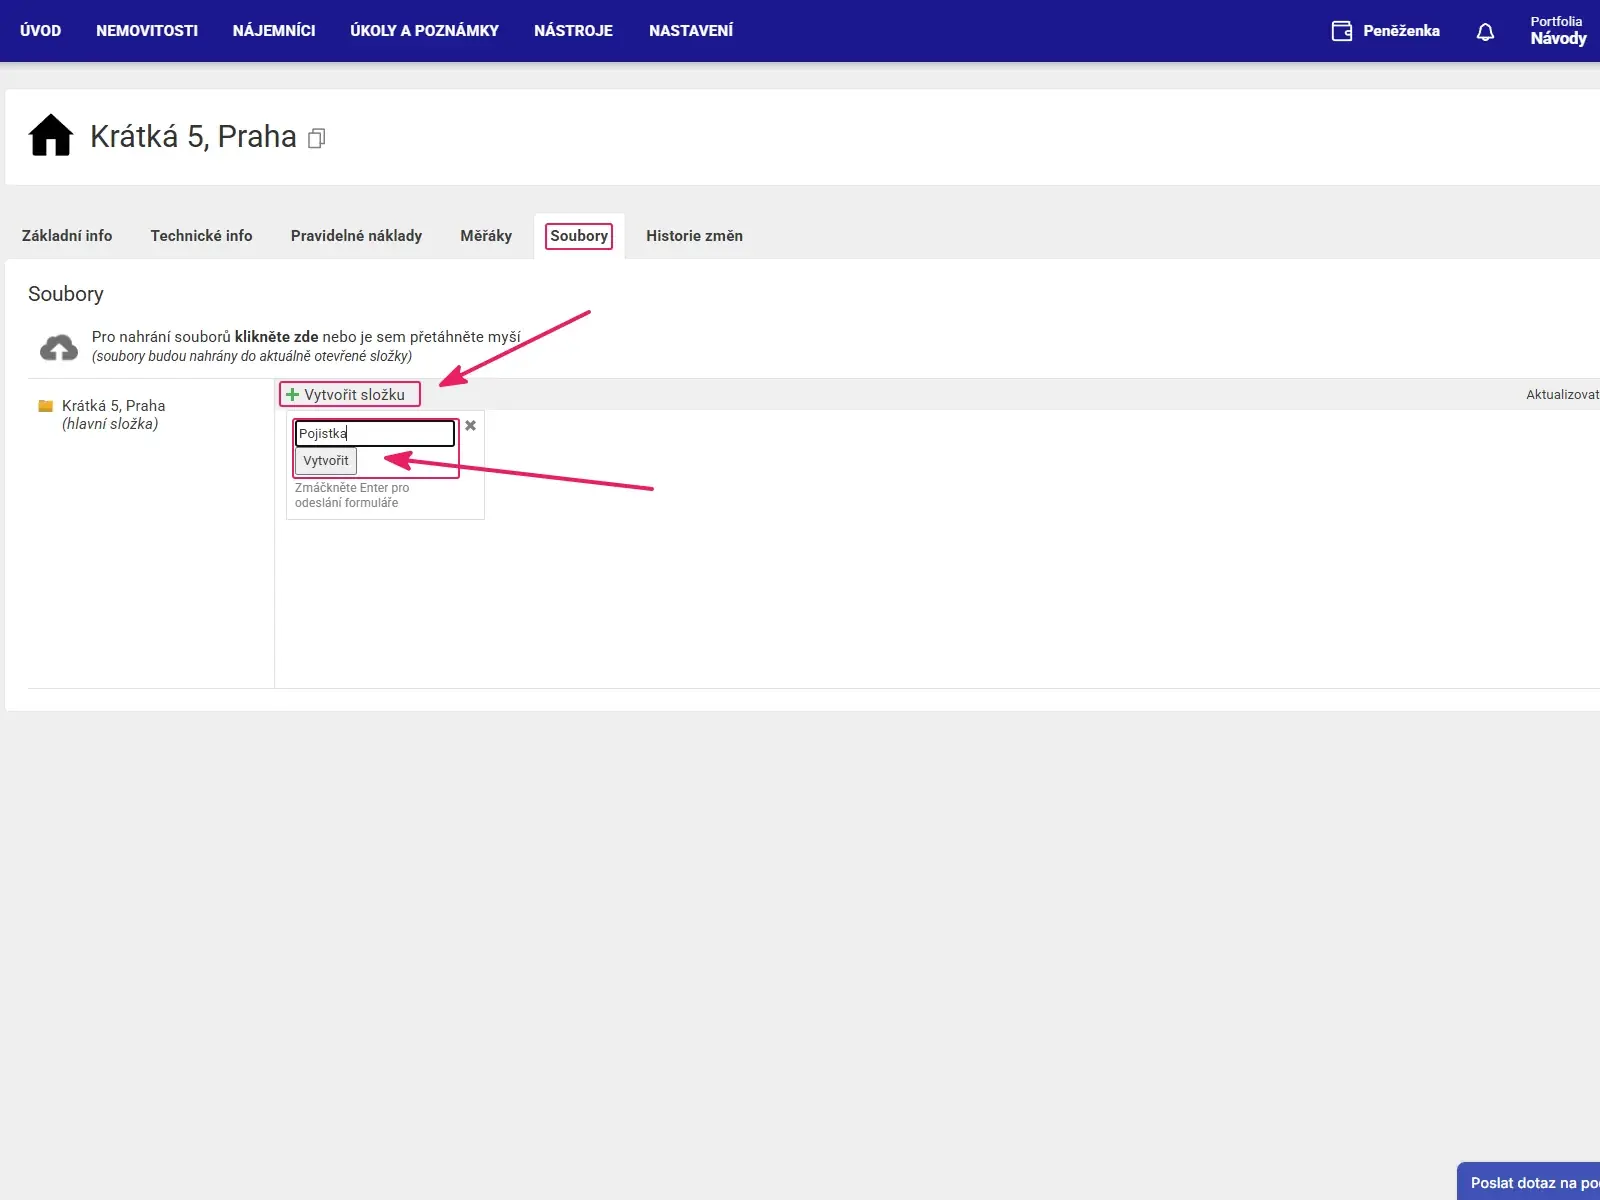
Task: Close the new folder form with the X
Action: click(x=470, y=426)
